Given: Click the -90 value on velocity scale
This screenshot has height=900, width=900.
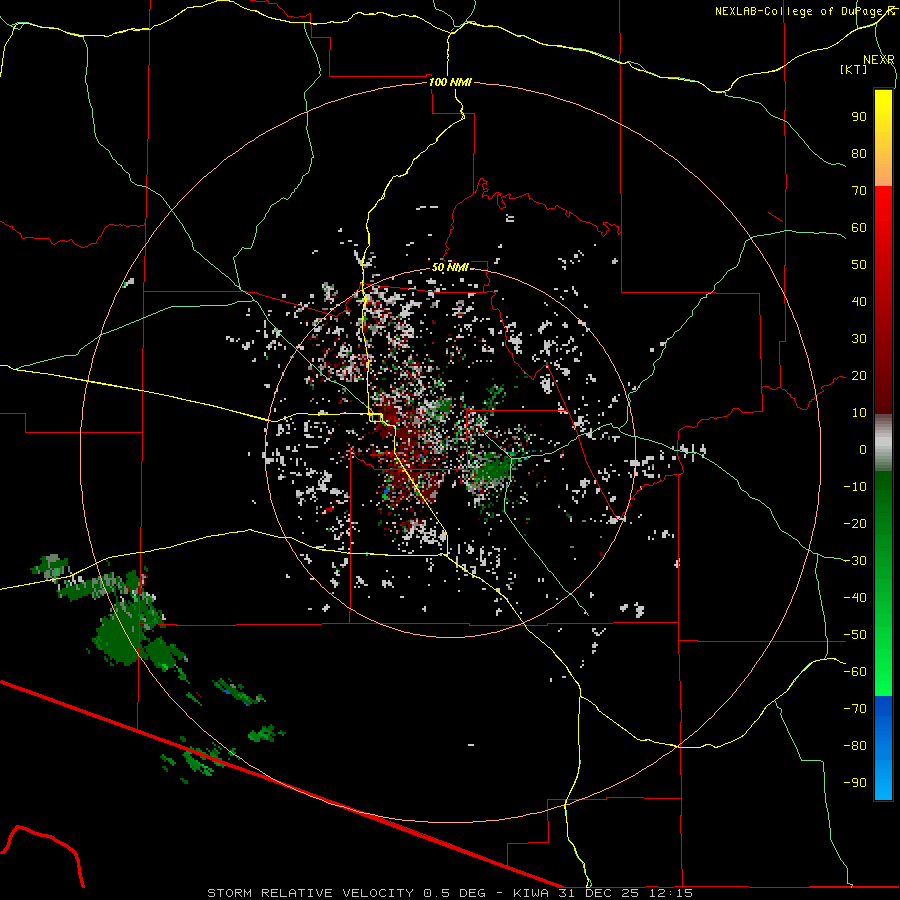Looking at the screenshot, I should [855, 783].
